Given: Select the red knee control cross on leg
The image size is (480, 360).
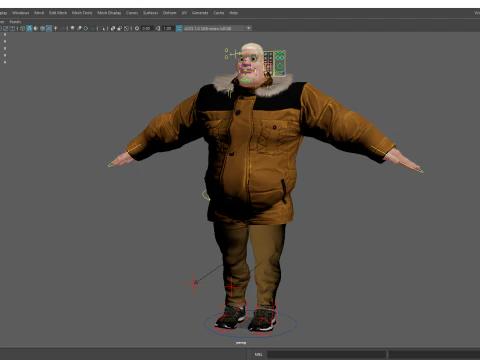Looking at the screenshot, I should [231, 286].
